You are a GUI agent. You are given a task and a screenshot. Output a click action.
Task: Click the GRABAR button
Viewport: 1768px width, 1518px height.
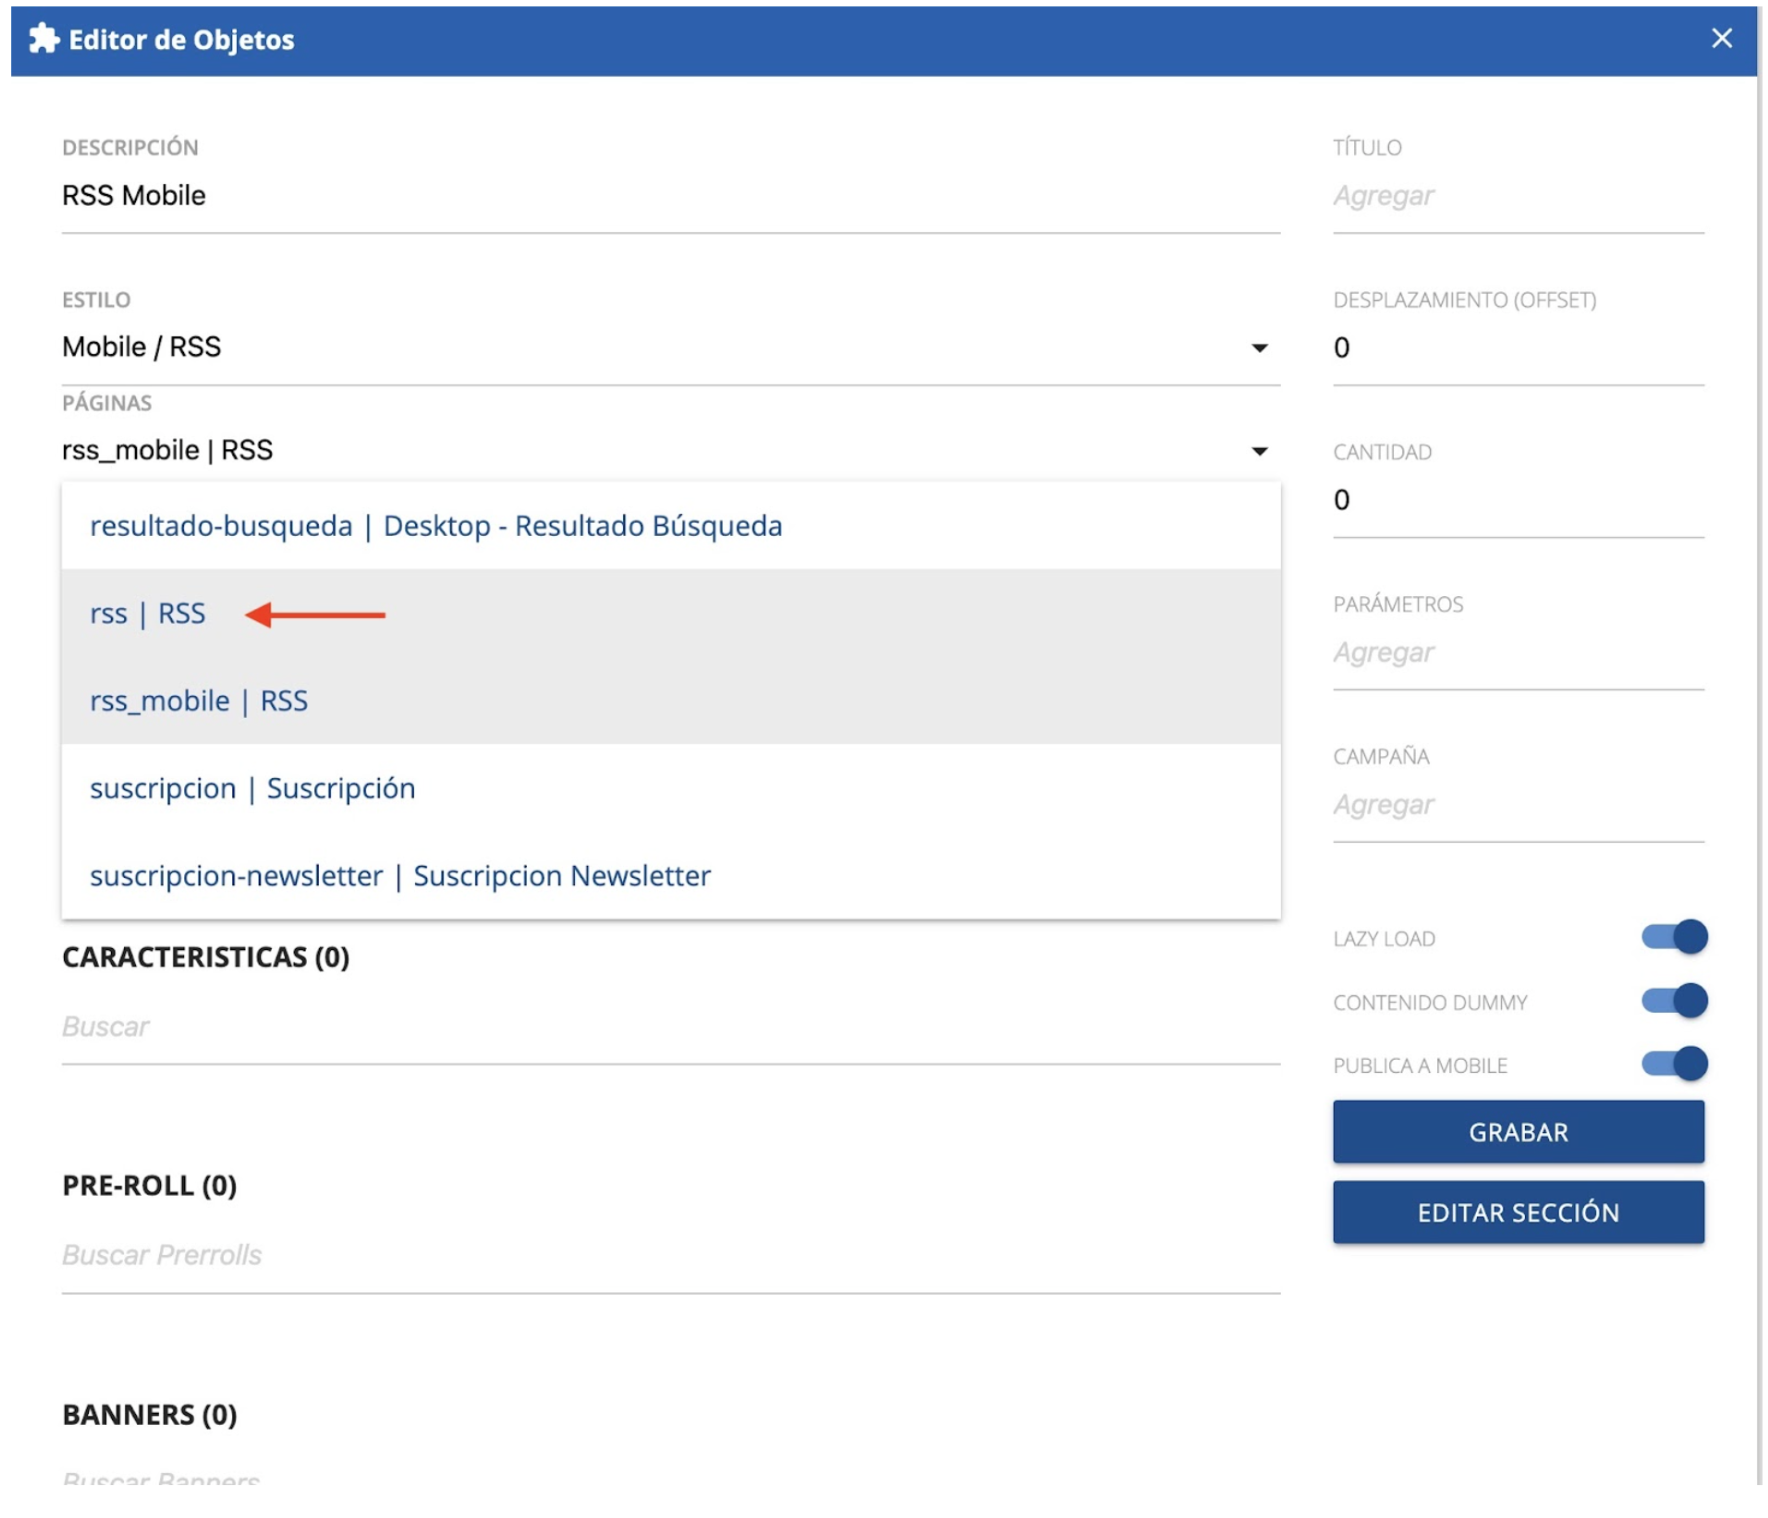coord(1518,1131)
